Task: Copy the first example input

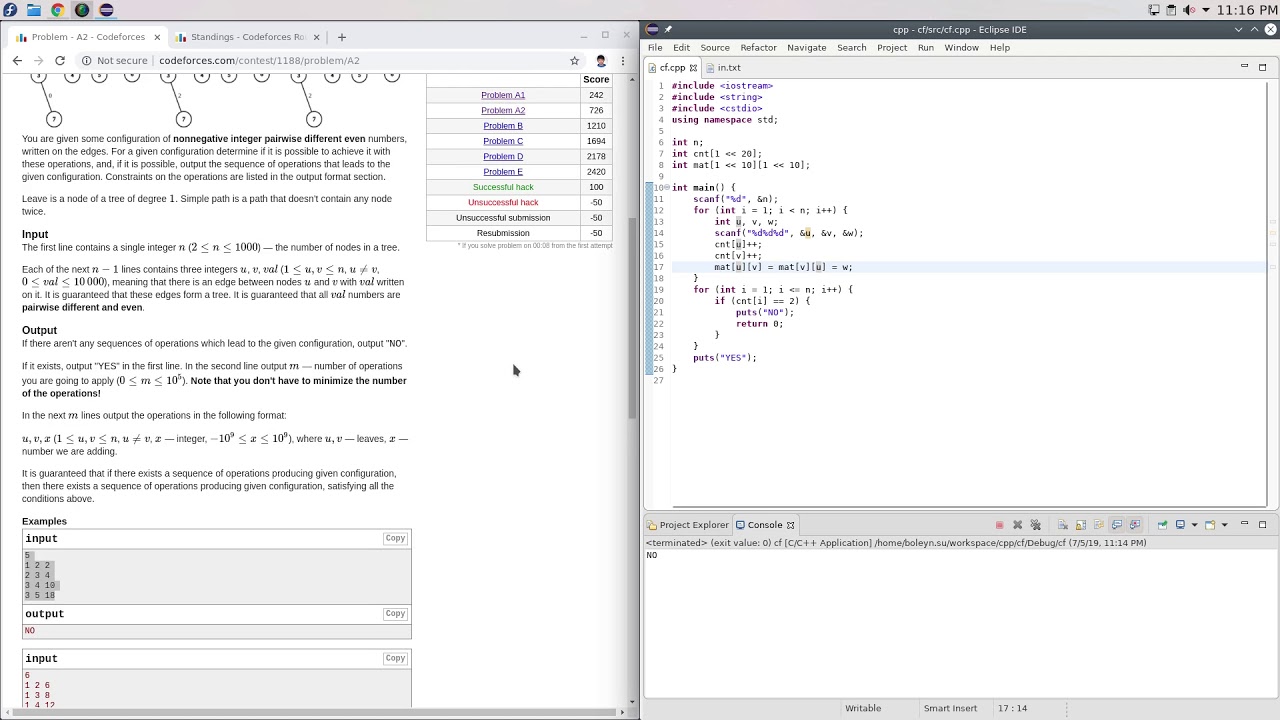Action: (395, 538)
